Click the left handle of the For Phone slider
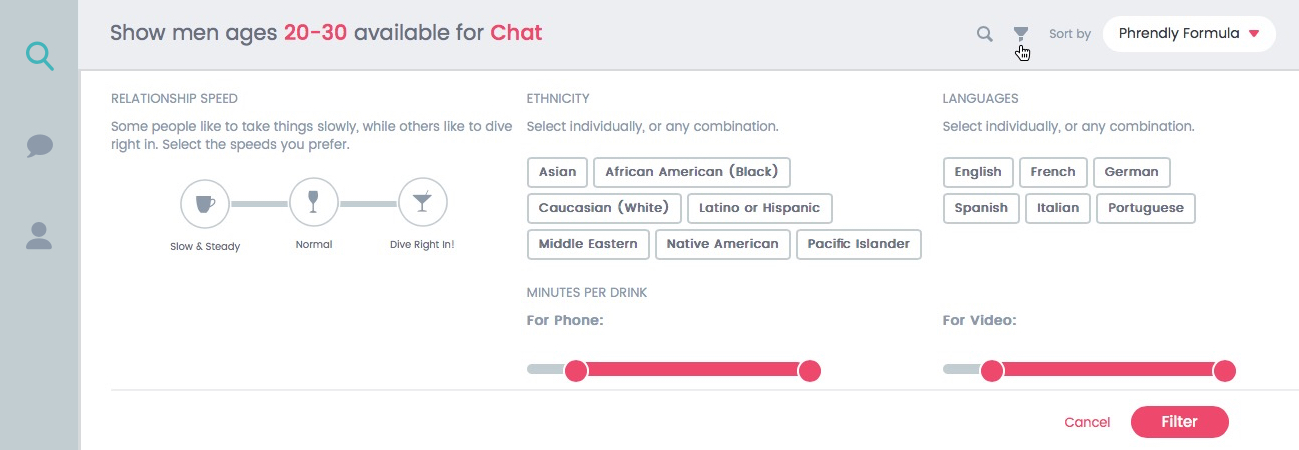Screen dimensions: 1299x450 pos(576,371)
